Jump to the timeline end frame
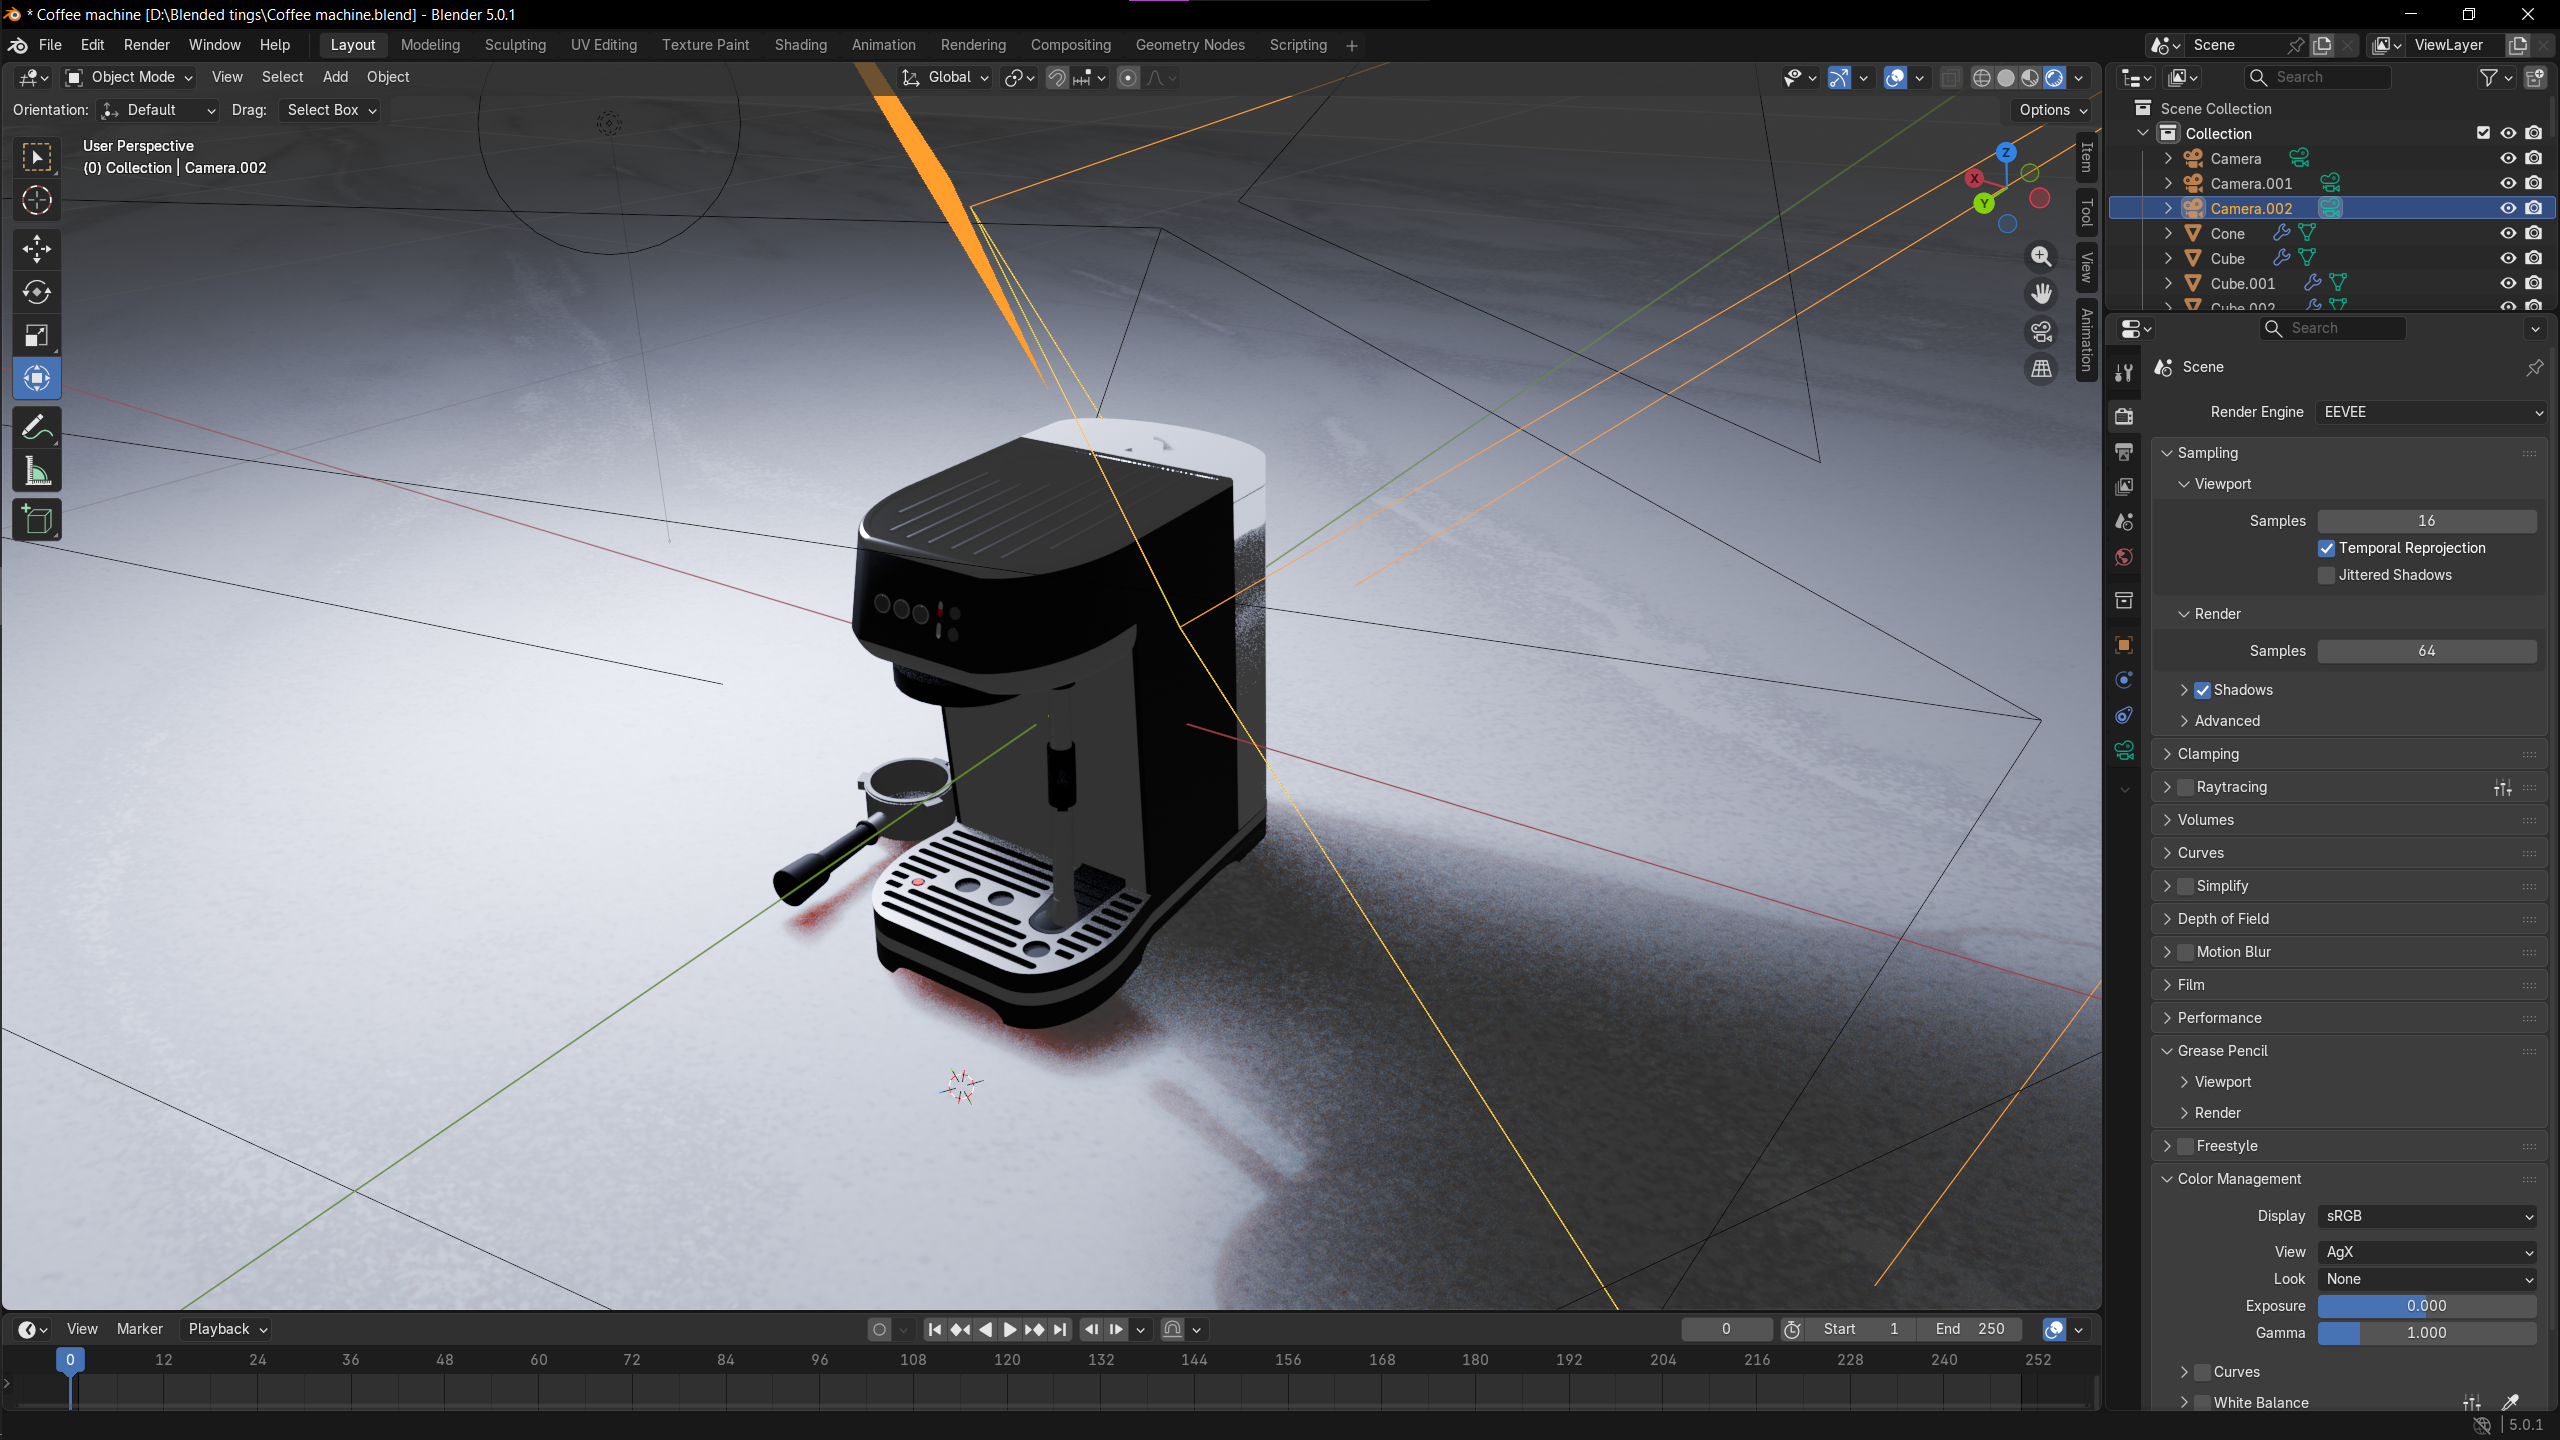Viewport: 2560px width, 1440px height. 1060,1329
